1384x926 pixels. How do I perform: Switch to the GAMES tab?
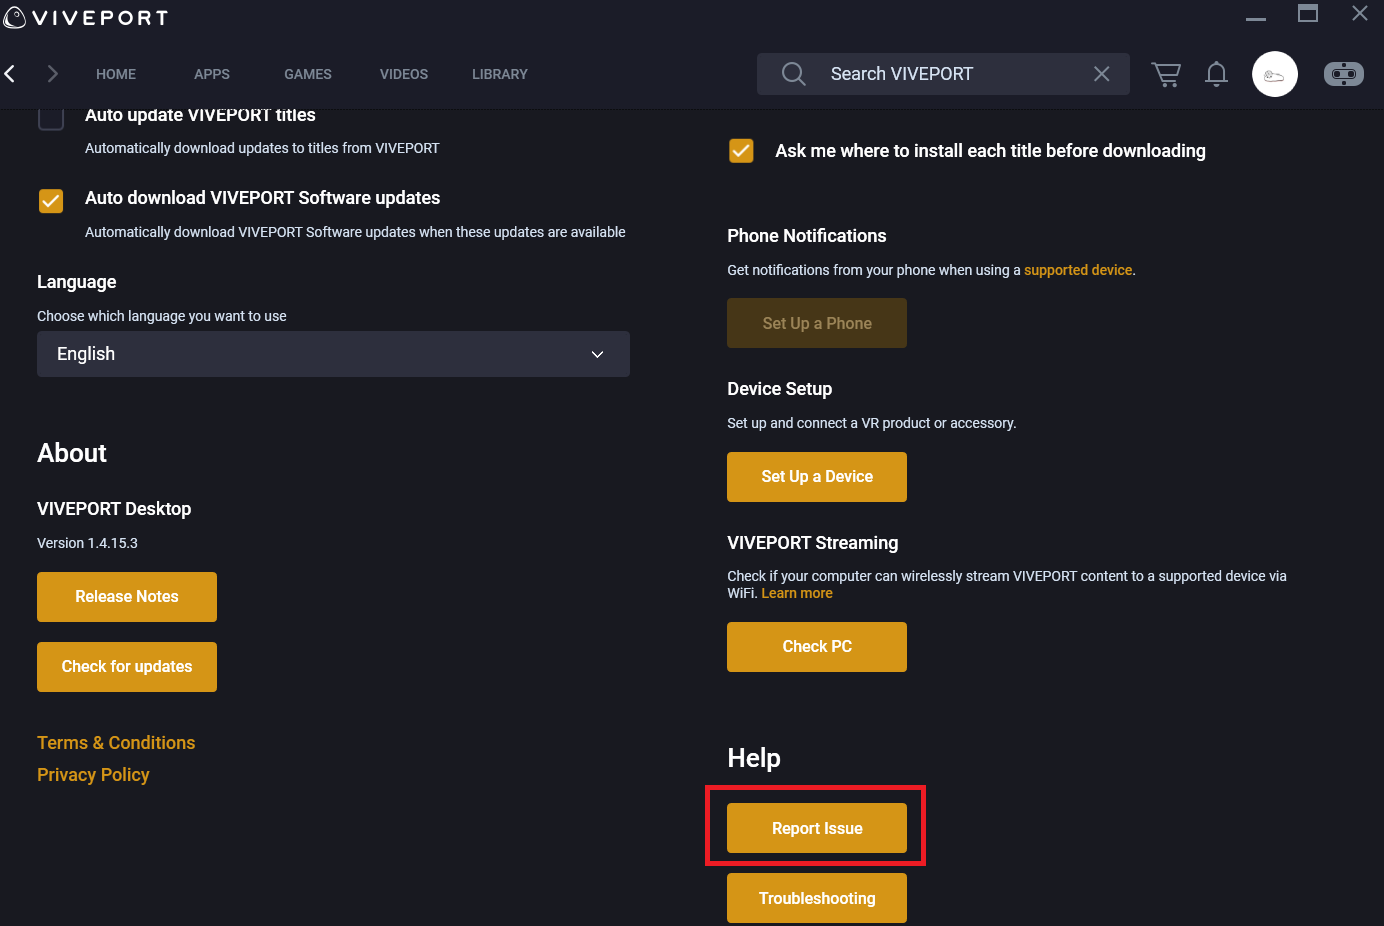tap(308, 74)
